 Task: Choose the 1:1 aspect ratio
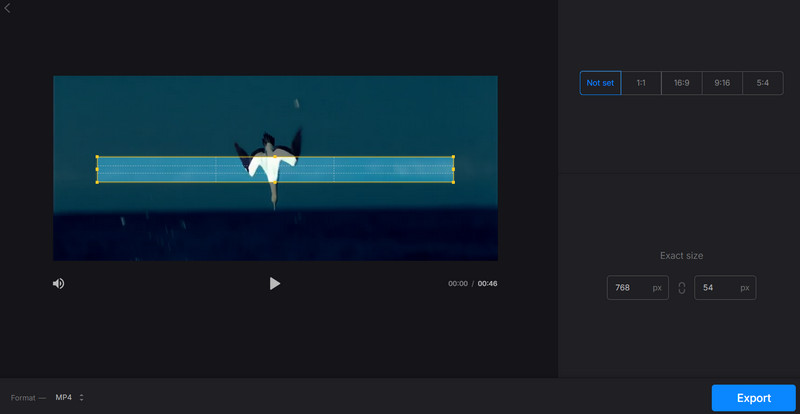point(641,83)
